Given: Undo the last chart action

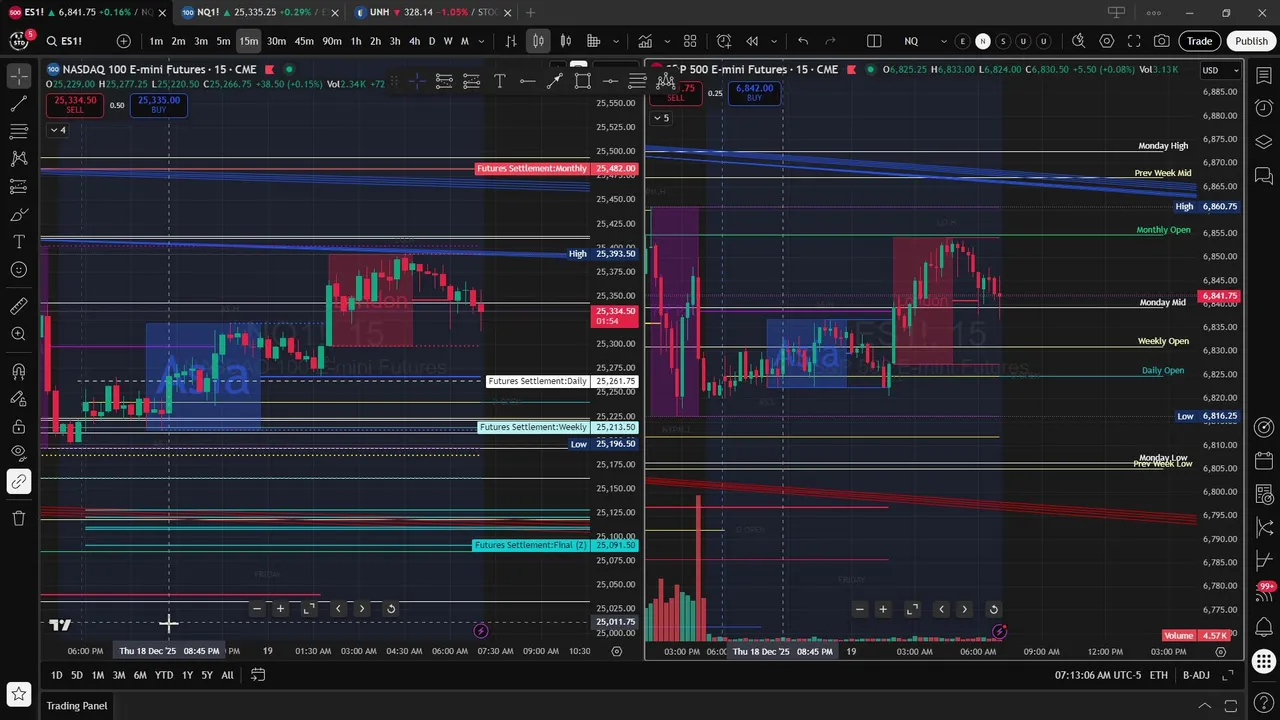Looking at the screenshot, I should click(802, 41).
